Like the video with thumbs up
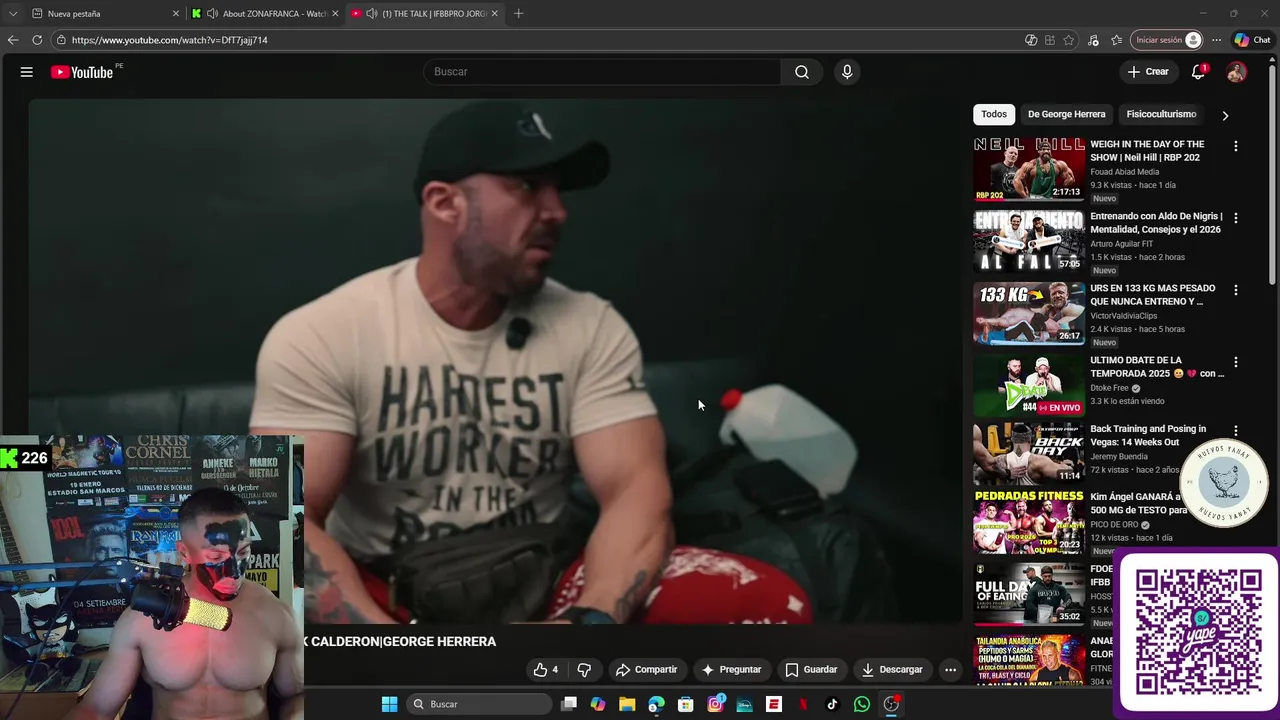 (x=546, y=670)
